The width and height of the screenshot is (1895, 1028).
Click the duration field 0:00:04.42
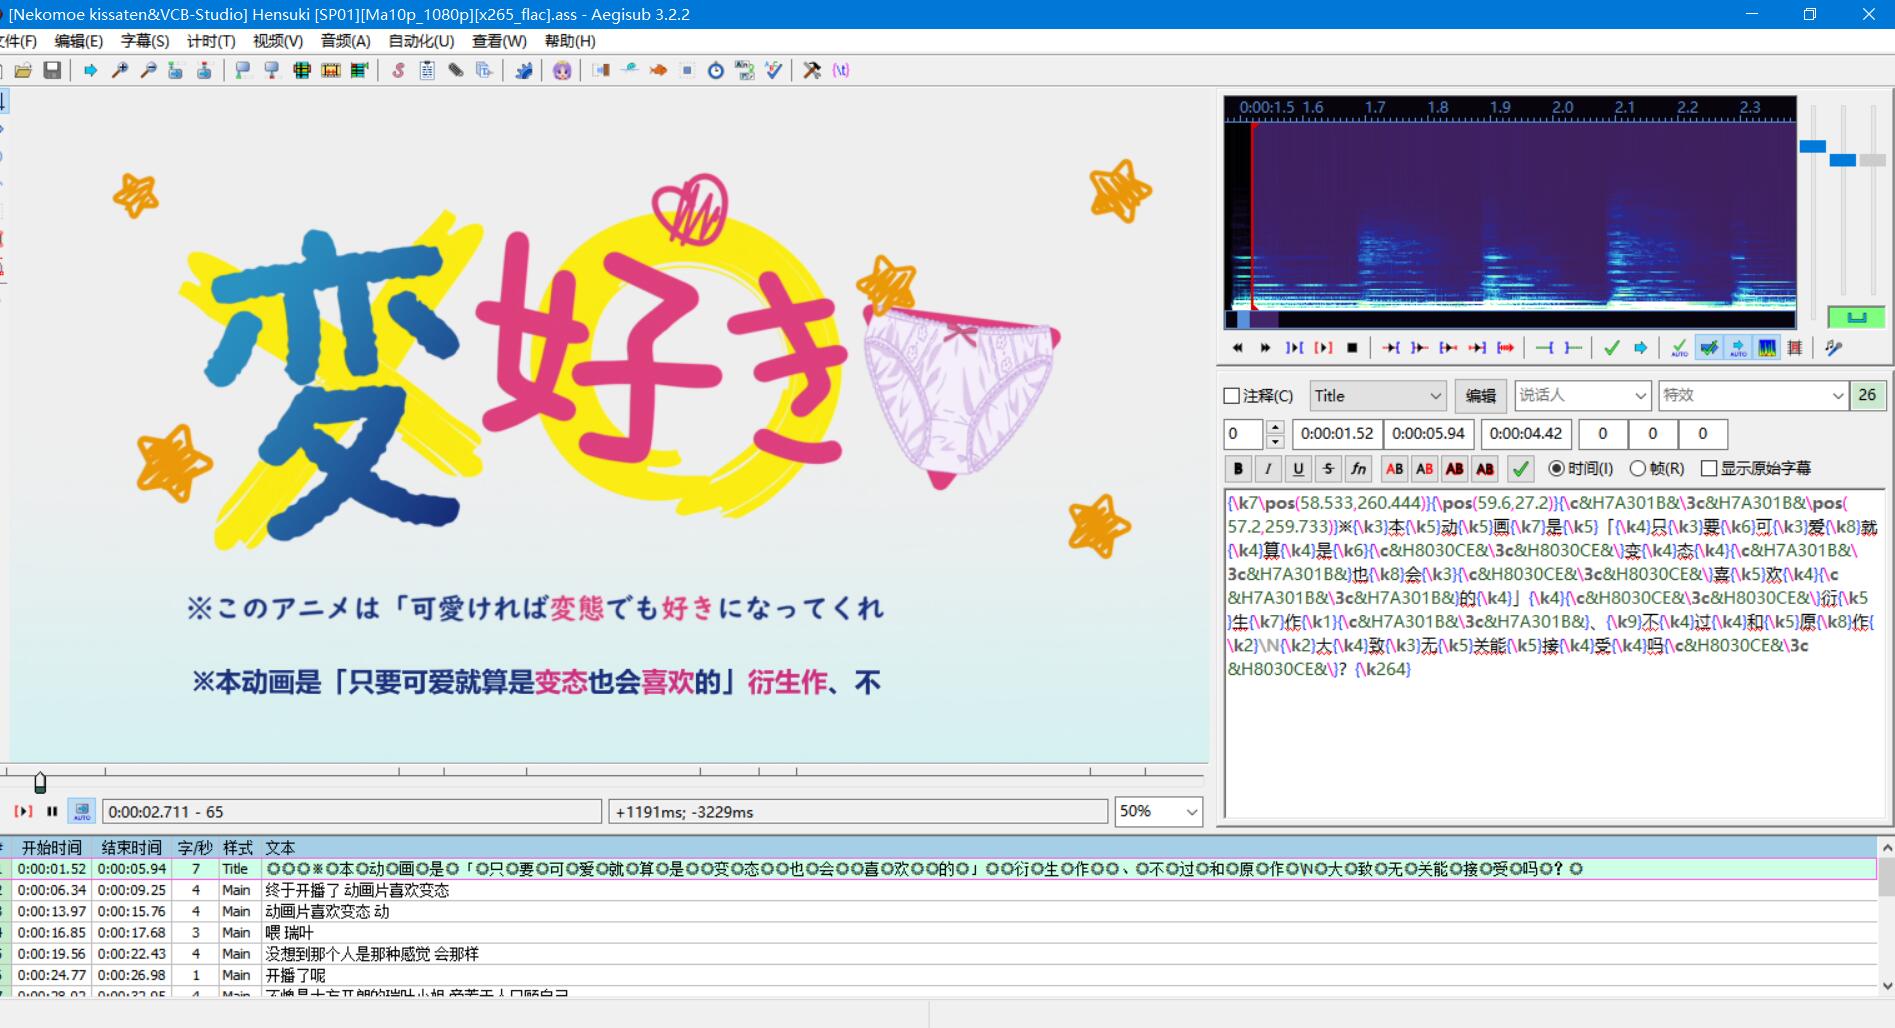pyautogui.click(x=1525, y=433)
